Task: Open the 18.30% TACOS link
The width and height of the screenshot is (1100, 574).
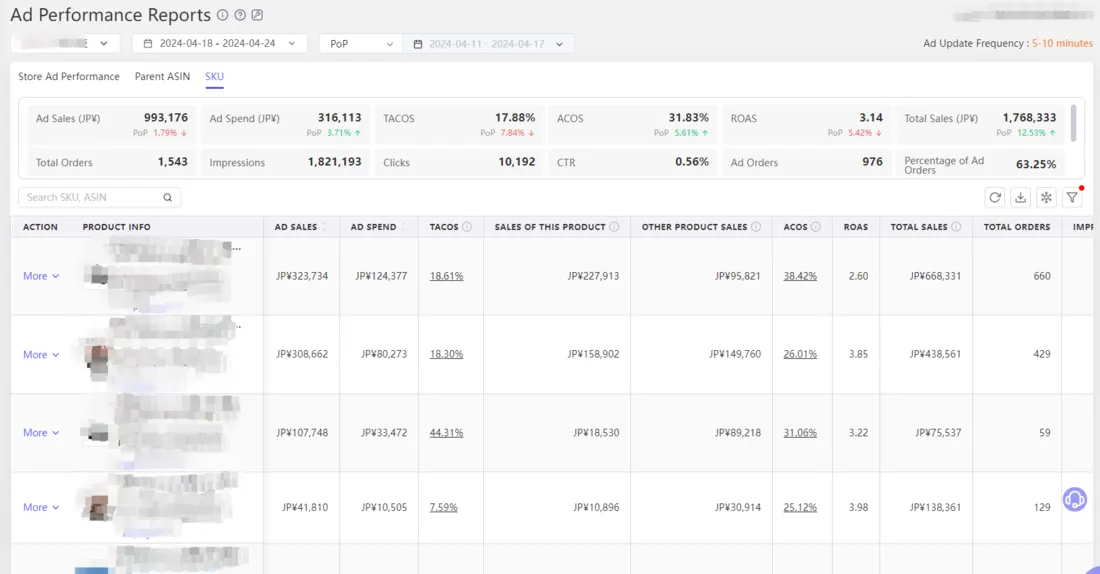Action: (x=446, y=354)
